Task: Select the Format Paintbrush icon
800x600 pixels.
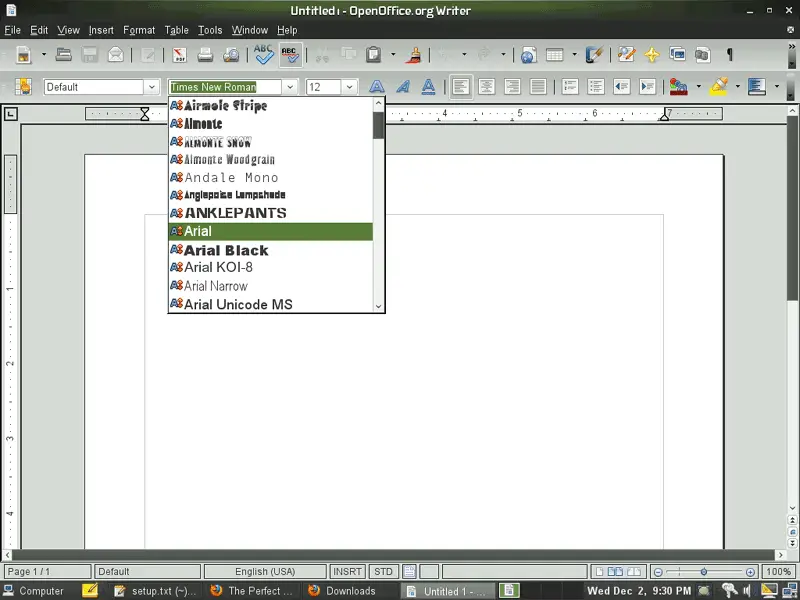Action: pyautogui.click(x=413, y=55)
